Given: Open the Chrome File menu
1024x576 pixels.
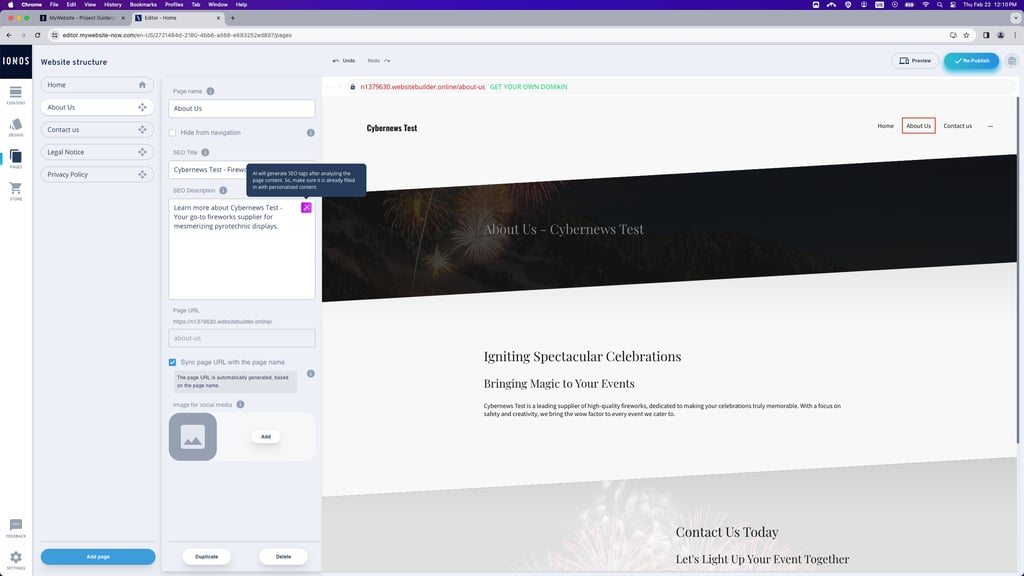Looking at the screenshot, I should tap(54, 5).
